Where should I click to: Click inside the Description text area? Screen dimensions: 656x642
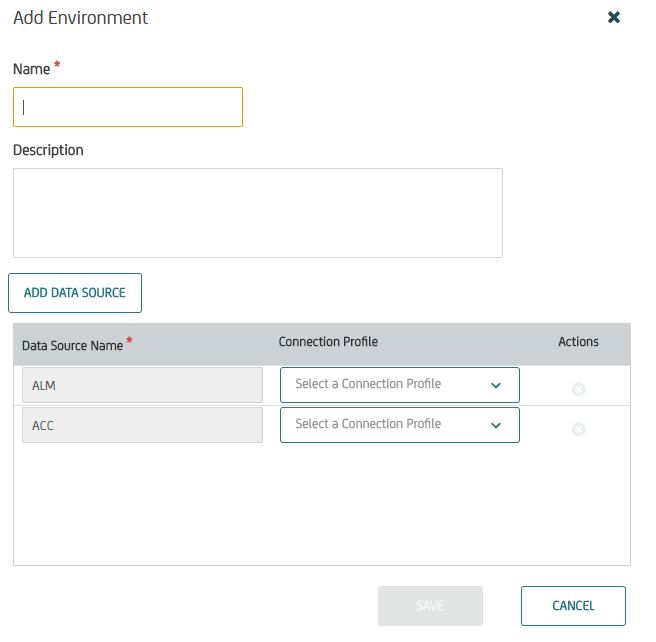pyautogui.click(x=258, y=213)
